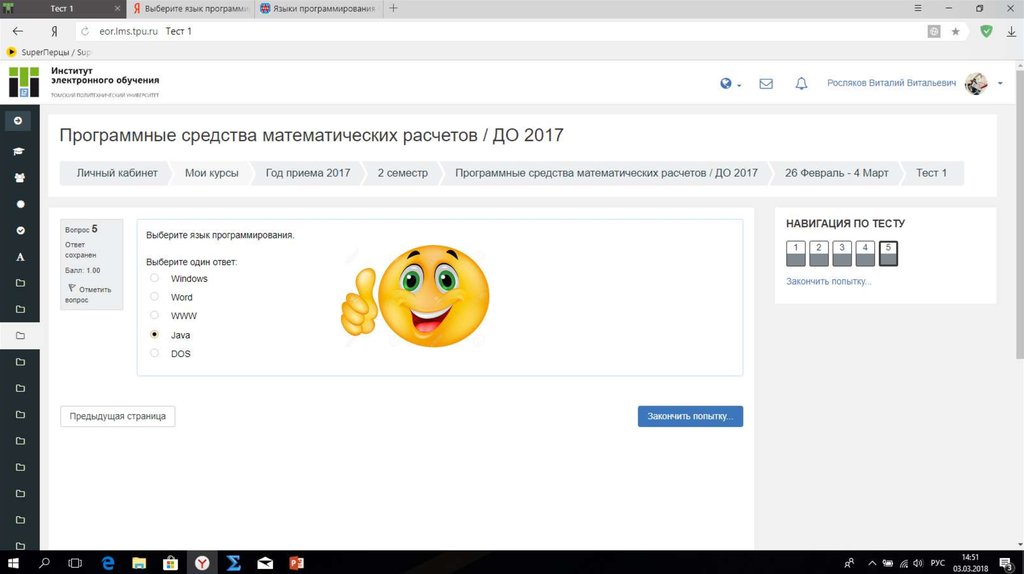
Task: Go to question 3 in test navigation
Action: pyautogui.click(x=841, y=253)
